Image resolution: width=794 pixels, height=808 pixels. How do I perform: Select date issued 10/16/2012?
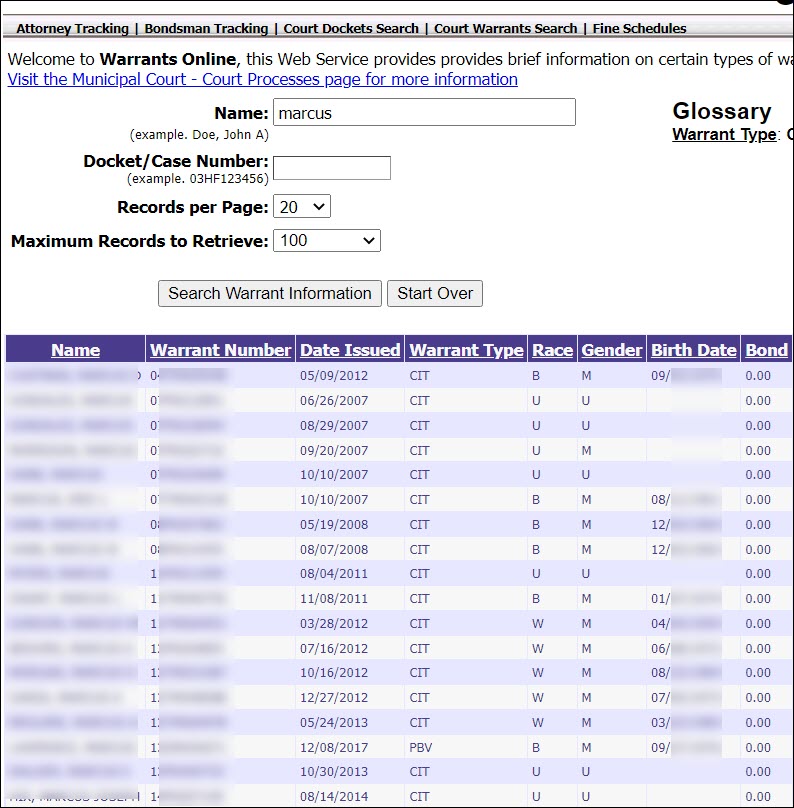point(334,672)
